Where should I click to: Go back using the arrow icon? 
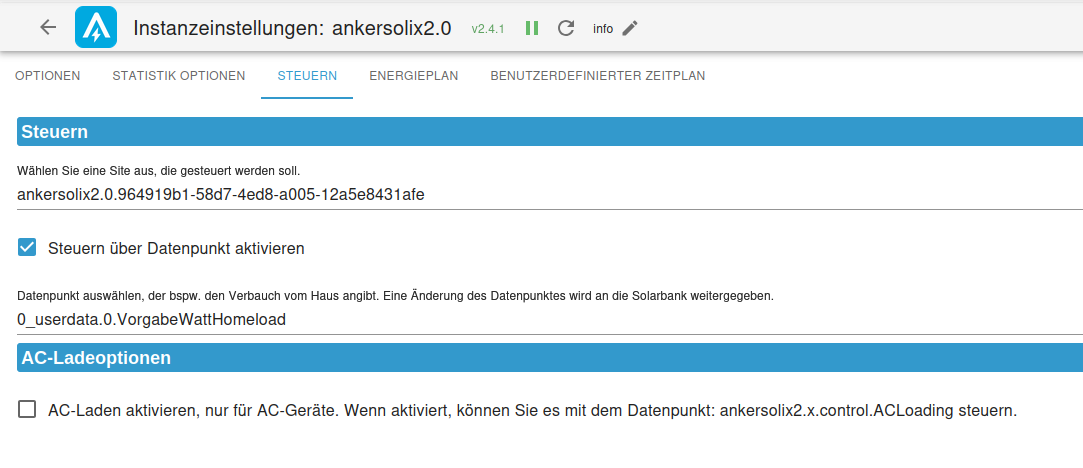click(x=48, y=28)
